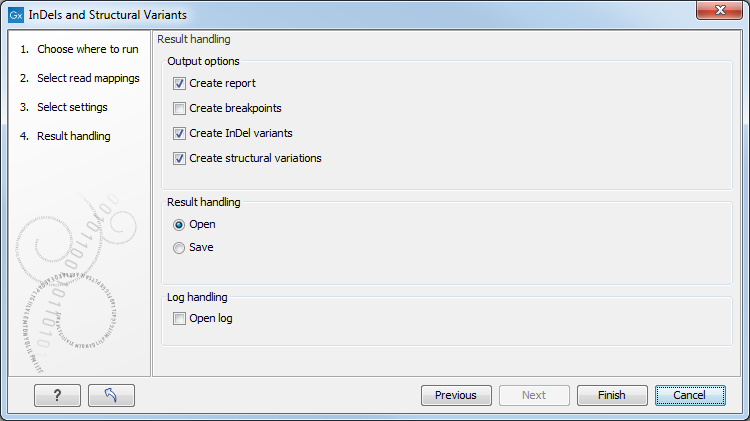Choose the Save result handling option
The height and width of the screenshot is (421, 750).
[x=180, y=248]
